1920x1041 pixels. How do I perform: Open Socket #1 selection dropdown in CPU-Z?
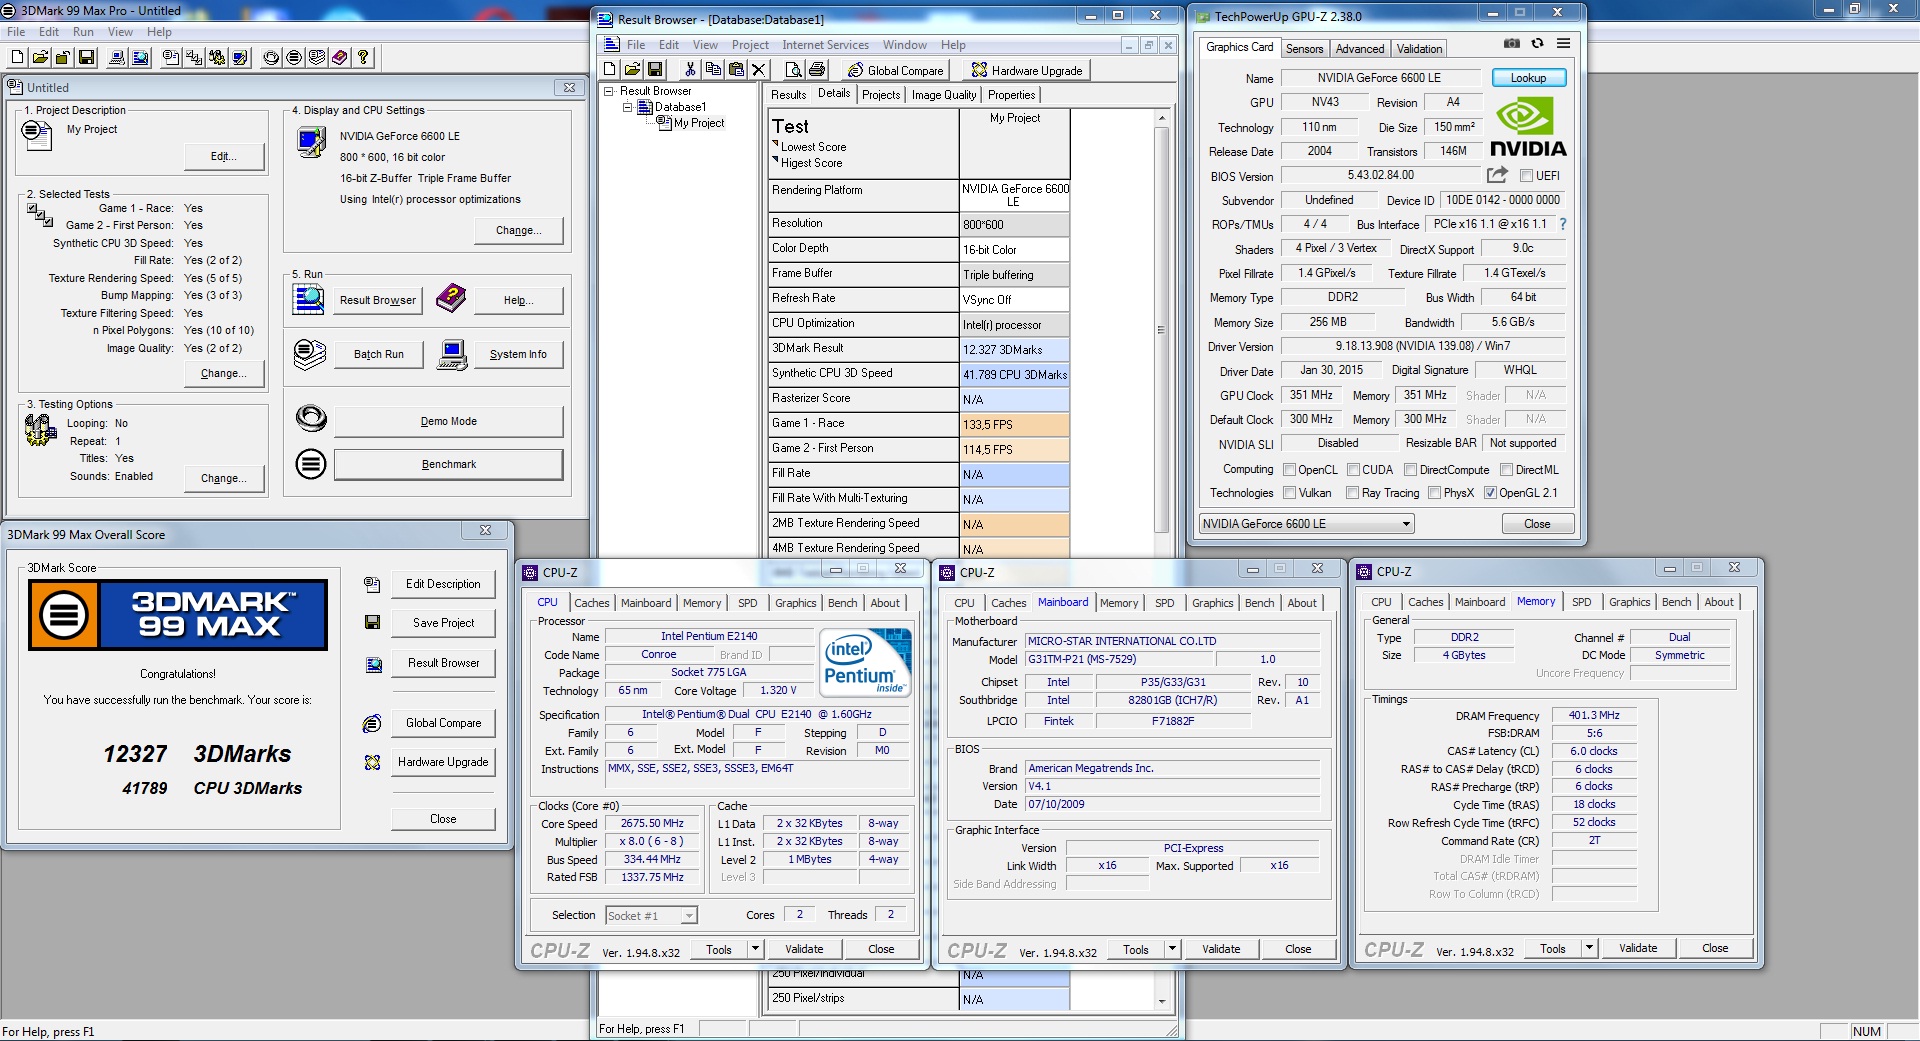pyautogui.click(x=651, y=915)
